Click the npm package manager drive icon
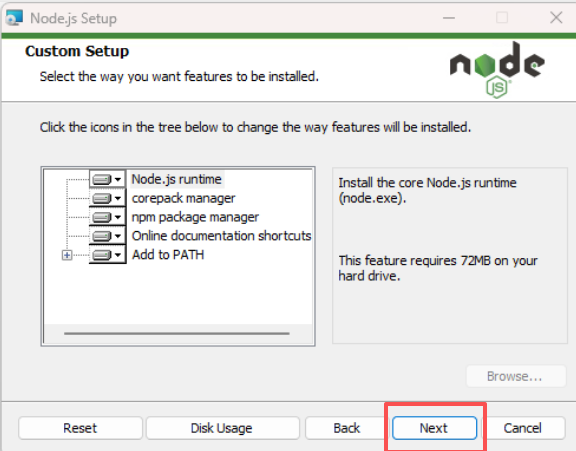Screen dimensions: 576x451 tap(101, 217)
